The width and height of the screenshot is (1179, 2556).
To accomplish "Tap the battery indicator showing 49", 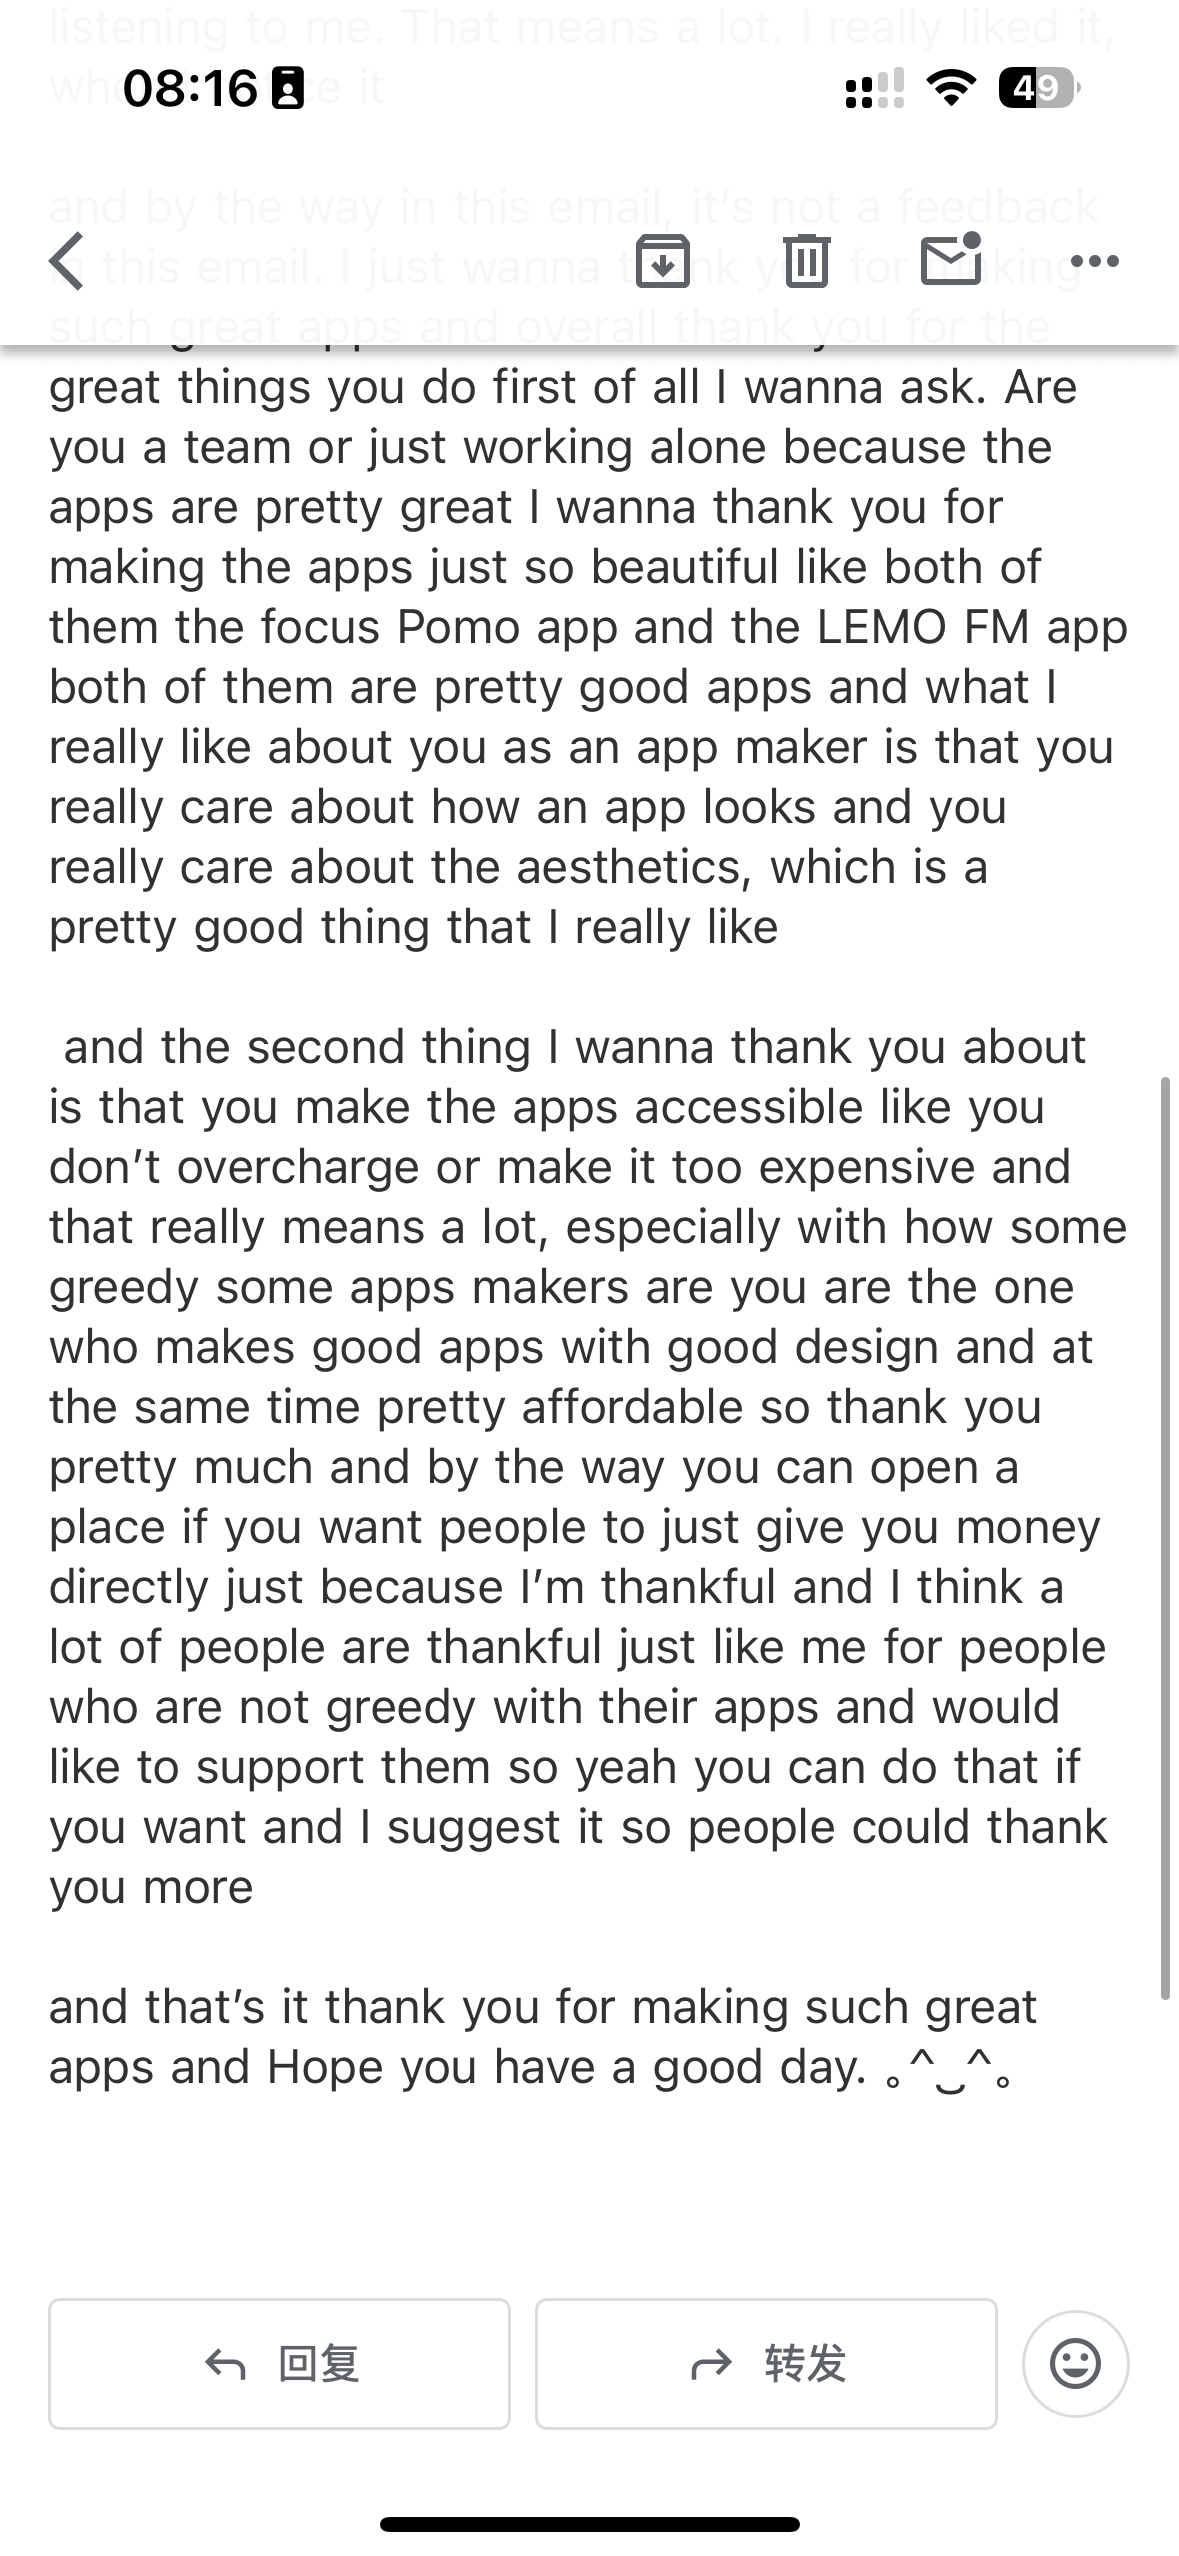I will coord(1039,89).
